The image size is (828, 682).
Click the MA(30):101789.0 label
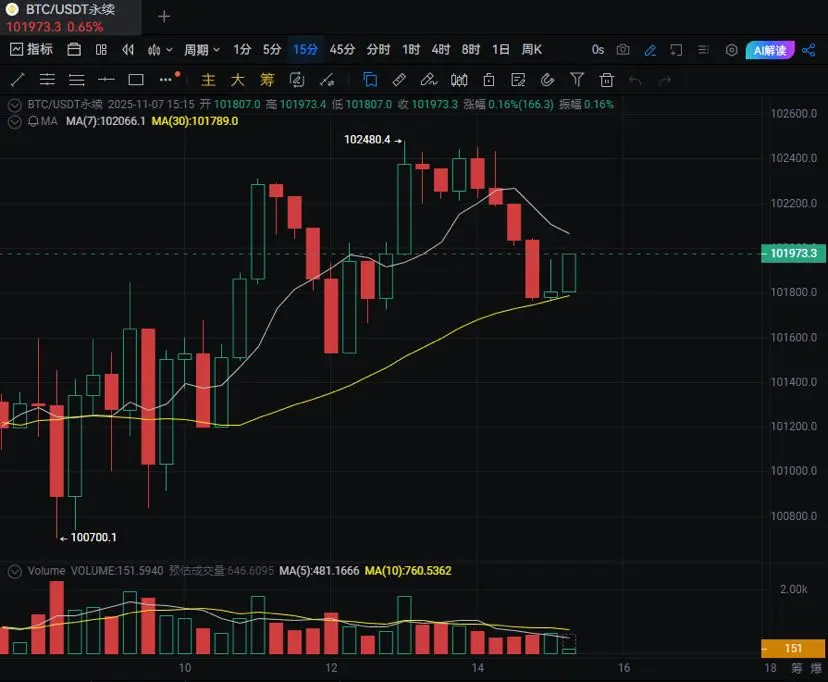pos(195,121)
